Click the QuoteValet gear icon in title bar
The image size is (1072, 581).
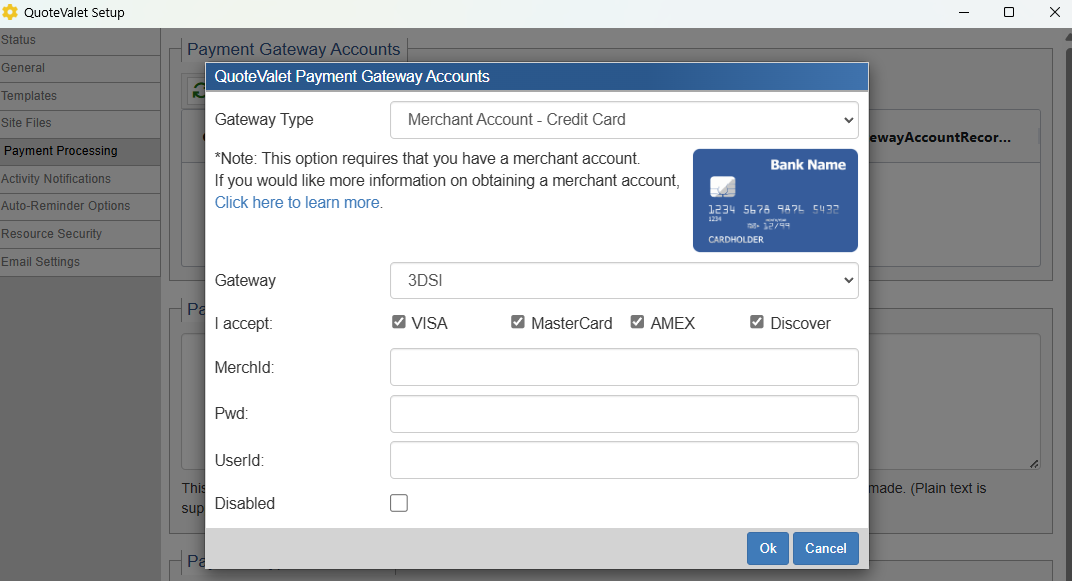coord(10,12)
